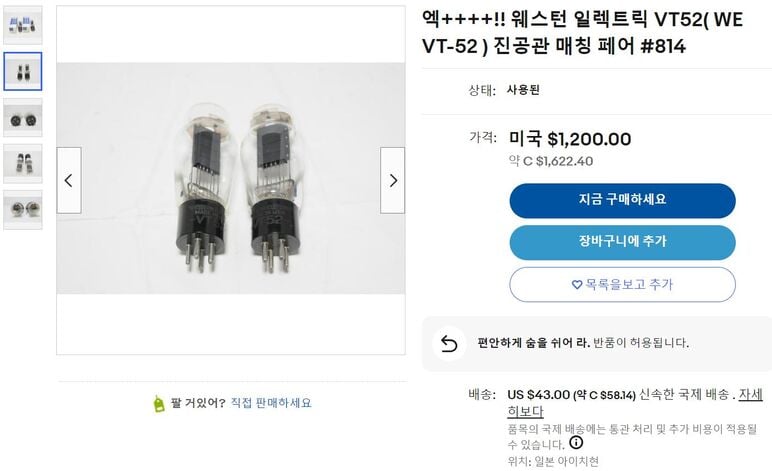Select the top thumbnail with boxed tubes
772x471 pixels.
pos(23,26)
